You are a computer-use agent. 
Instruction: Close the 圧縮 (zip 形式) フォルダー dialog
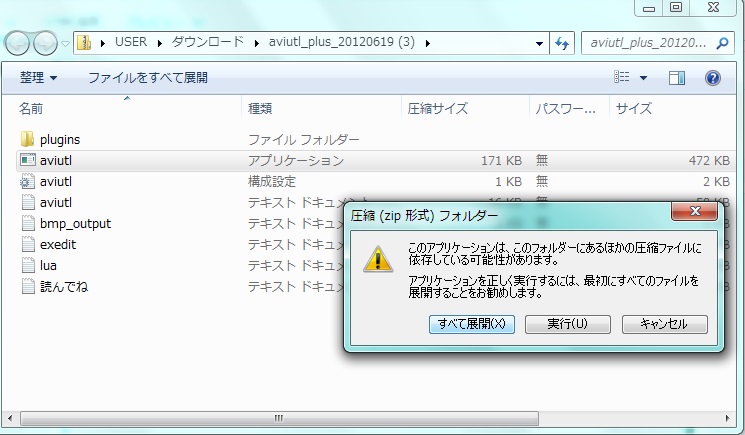tap(695, 211)
